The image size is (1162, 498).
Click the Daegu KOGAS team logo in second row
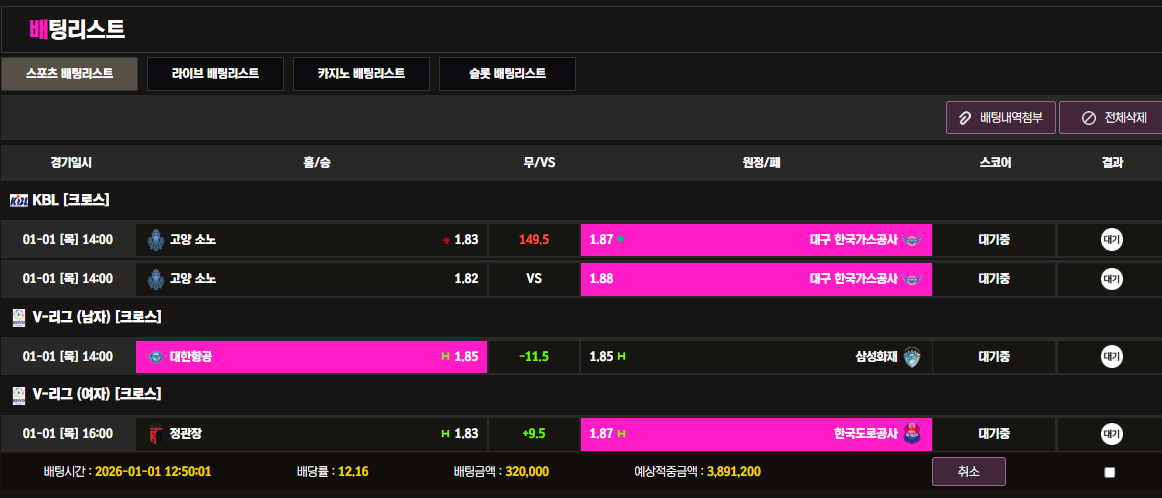914,278
